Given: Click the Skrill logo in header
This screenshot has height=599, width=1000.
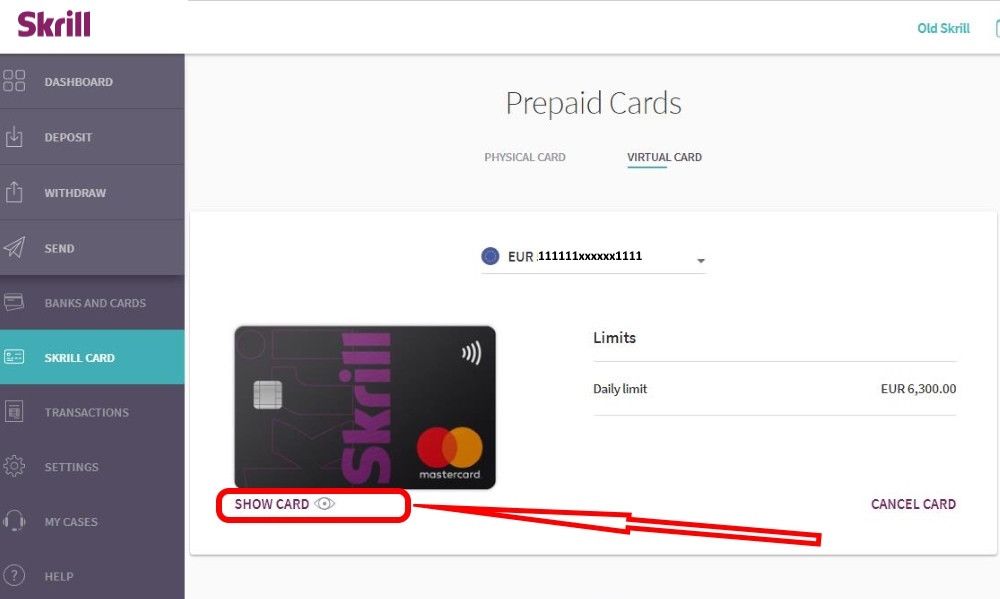Looking at the screenshot, I should click(54, 24).
